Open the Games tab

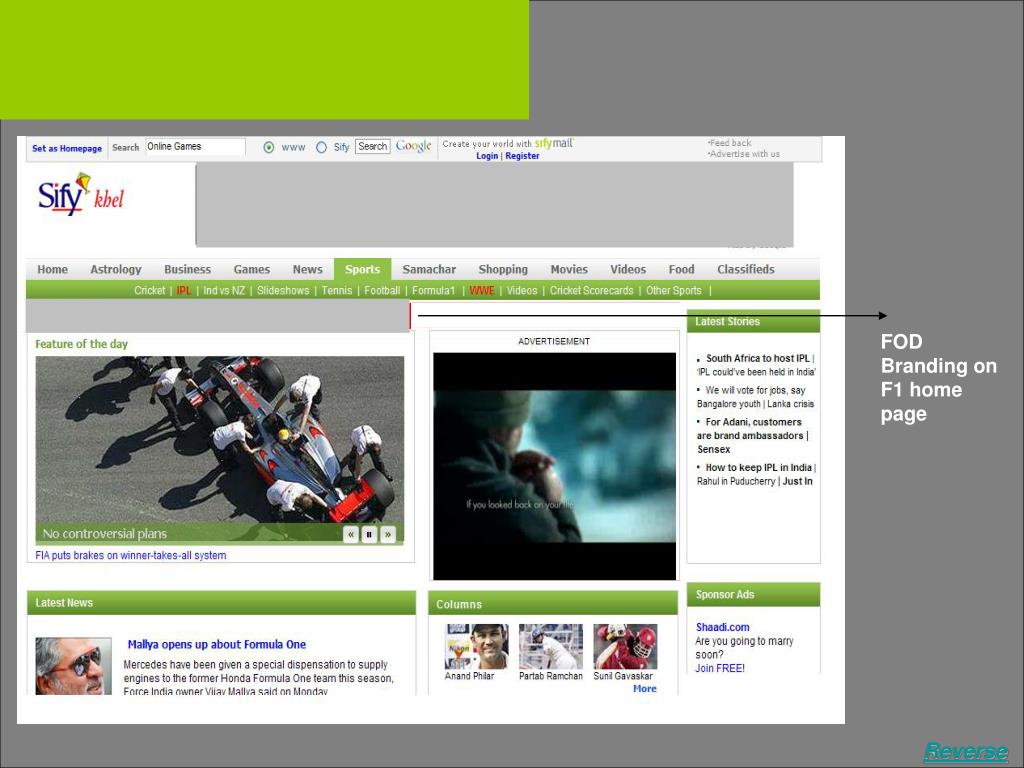point(251,269)
